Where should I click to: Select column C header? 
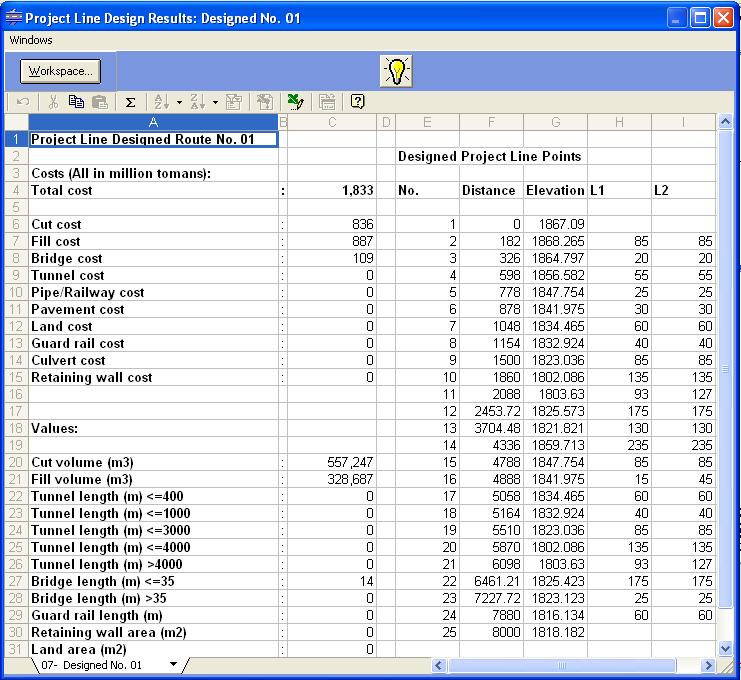[332, 122]
